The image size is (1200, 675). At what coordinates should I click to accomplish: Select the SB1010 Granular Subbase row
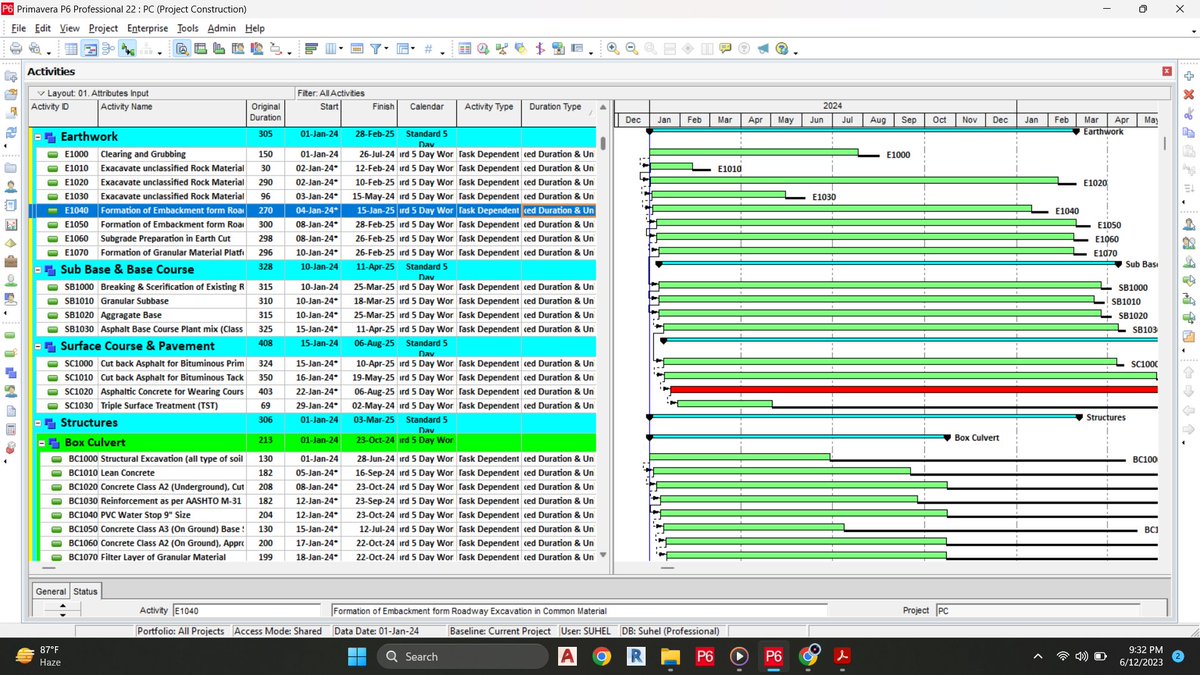pyautogui.click(x=313, y=301)
